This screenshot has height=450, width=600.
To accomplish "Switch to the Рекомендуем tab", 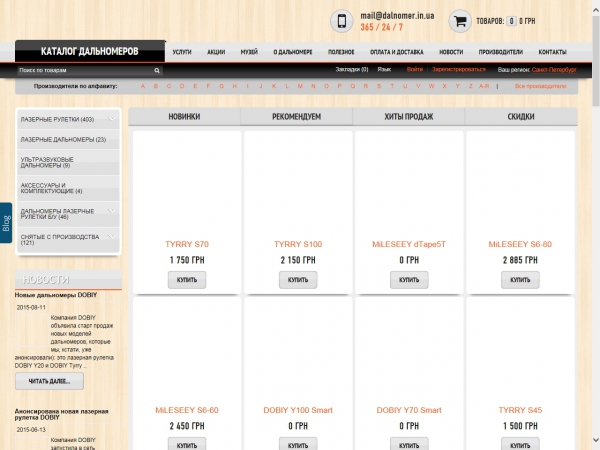I will (297, 117).
